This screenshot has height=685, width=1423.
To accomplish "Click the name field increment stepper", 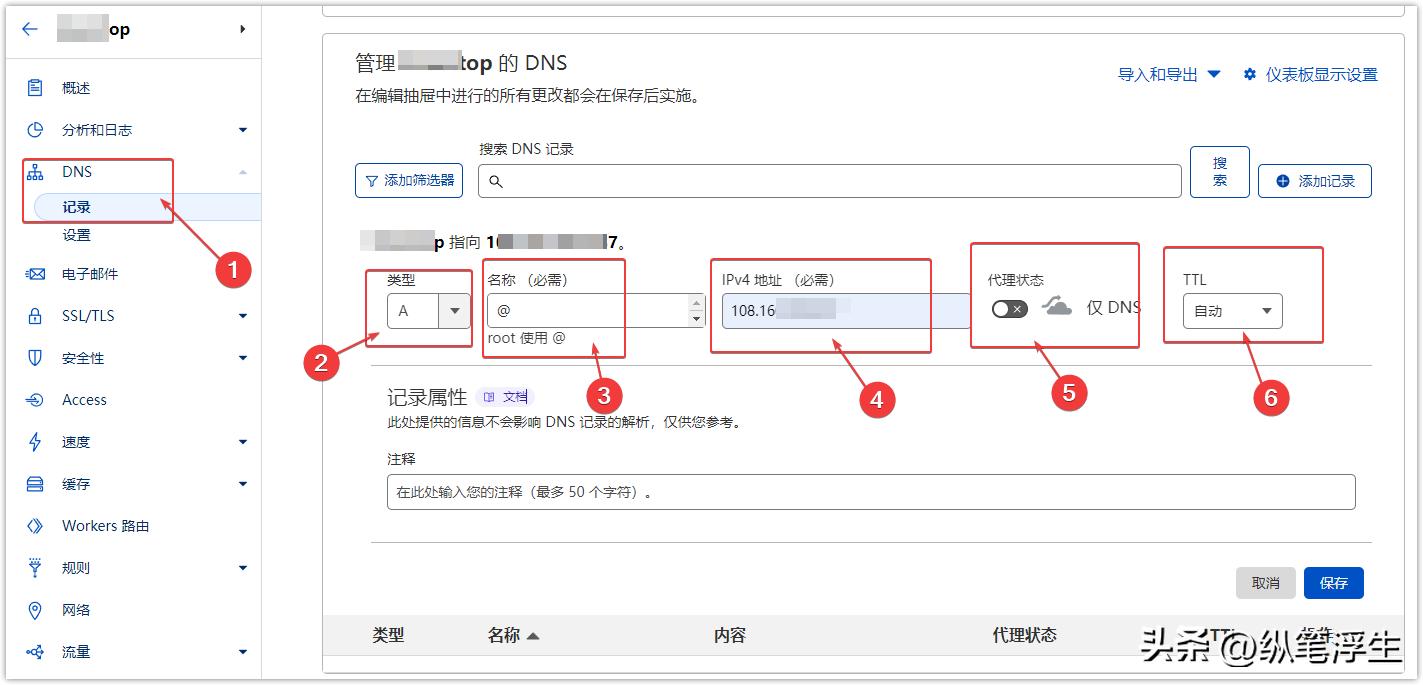I will pos(695,305).
